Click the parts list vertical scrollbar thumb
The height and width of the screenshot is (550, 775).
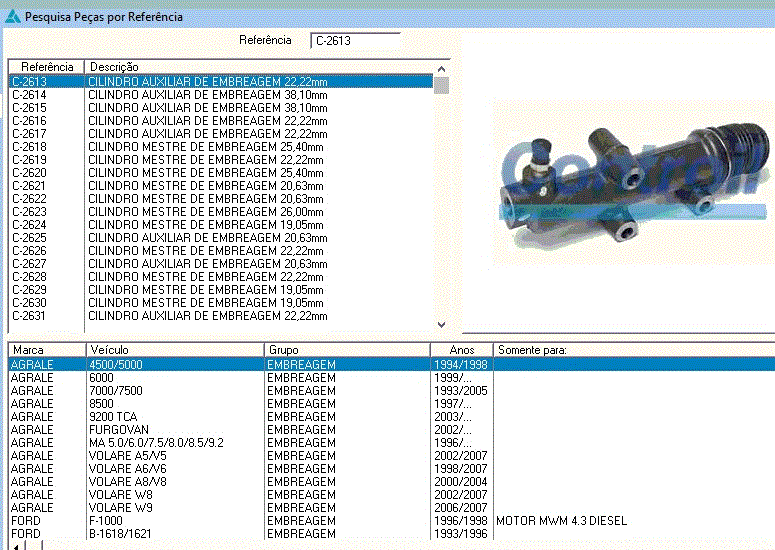(442, 84)
